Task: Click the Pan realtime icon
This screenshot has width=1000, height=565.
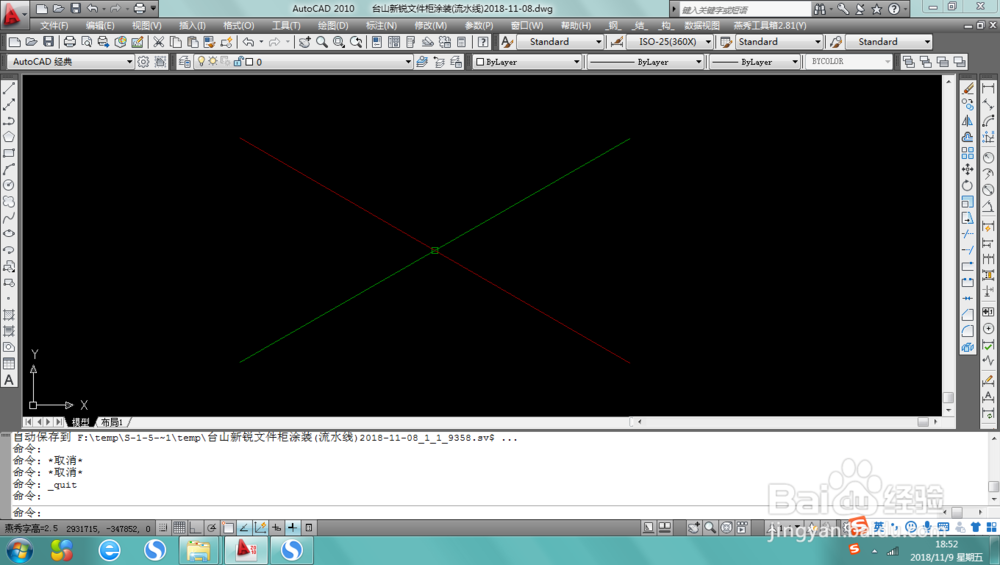Action: coord(305,42)
